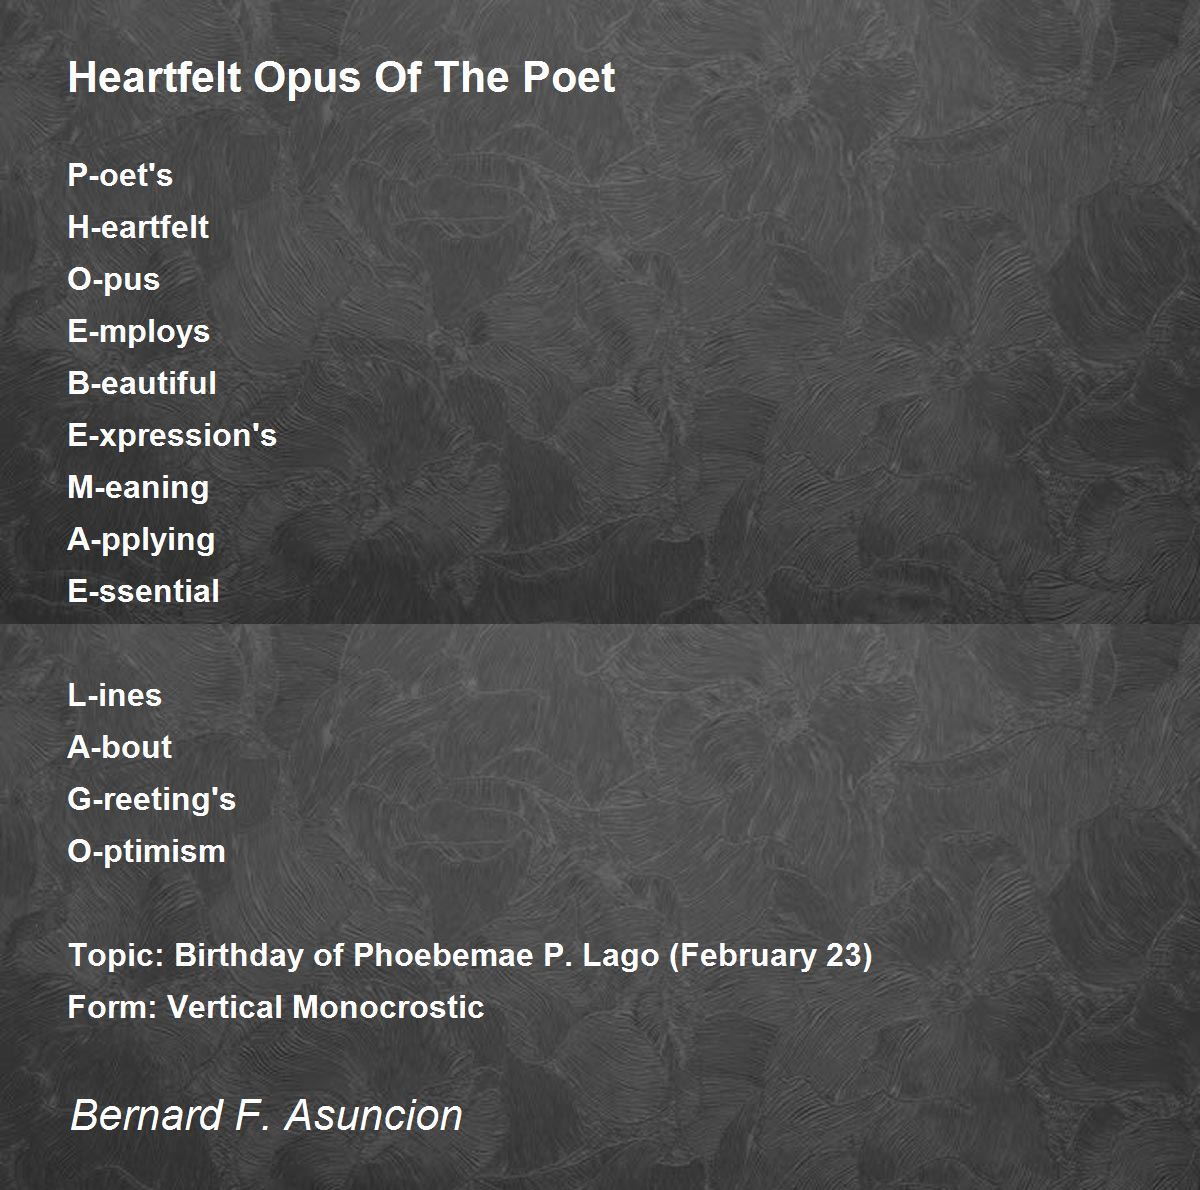Click the date February 23 in parentheses

click(x=770, y=955)
